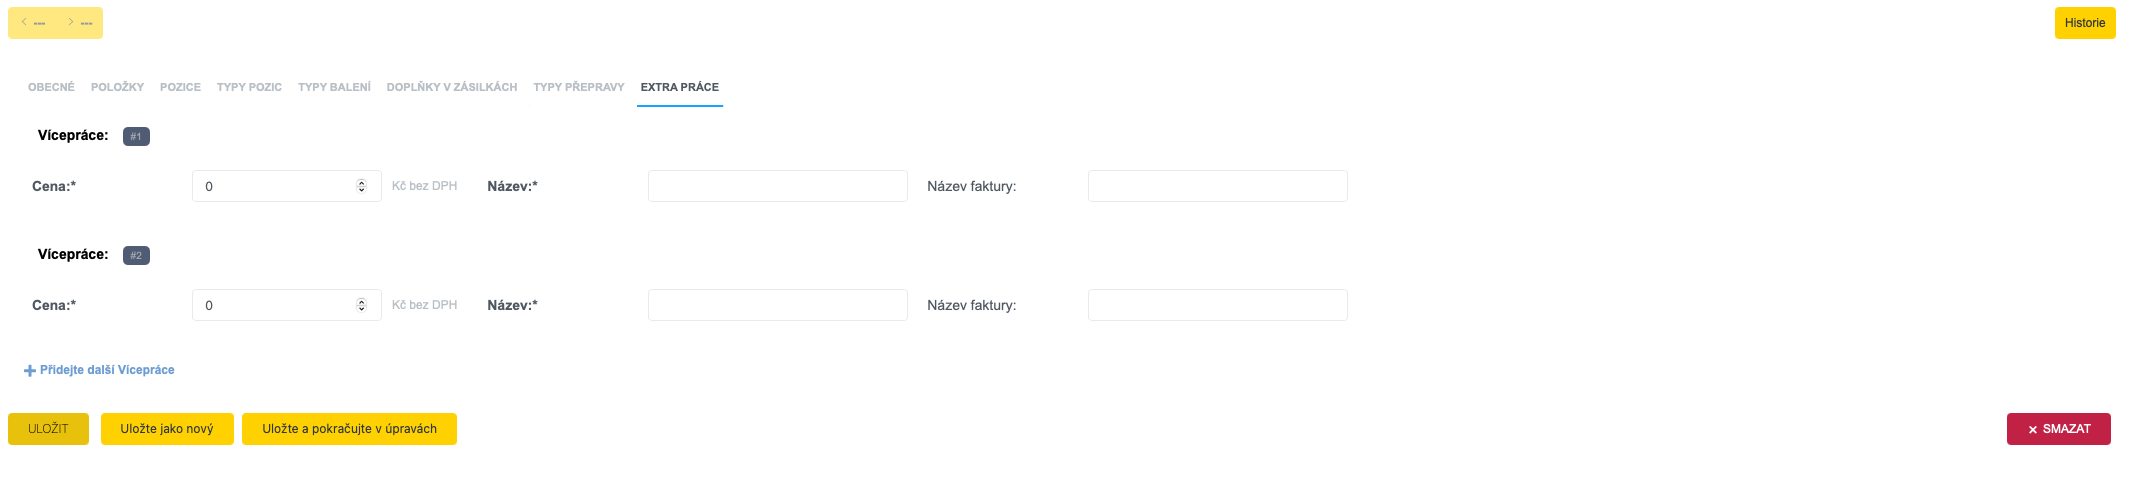Switch to the Typy přepravy tab

(x=579, y=87)
